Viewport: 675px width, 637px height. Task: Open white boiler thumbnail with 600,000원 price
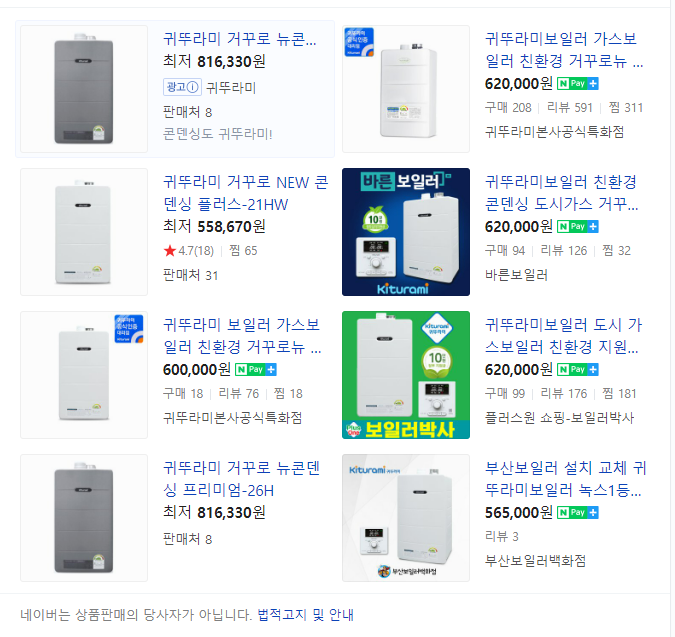pos(84,374)
